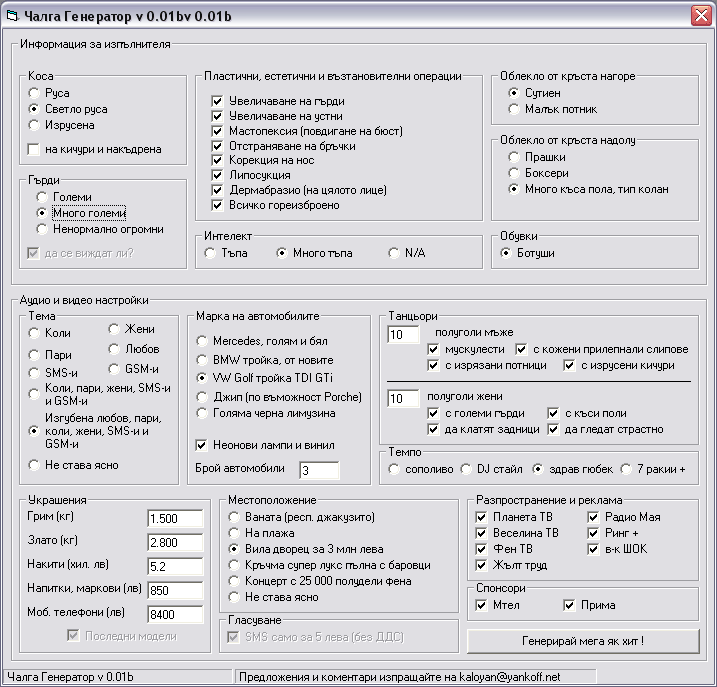717x687 pixels.
Task: Choose На плажа location
Action: tap(235, 533)
